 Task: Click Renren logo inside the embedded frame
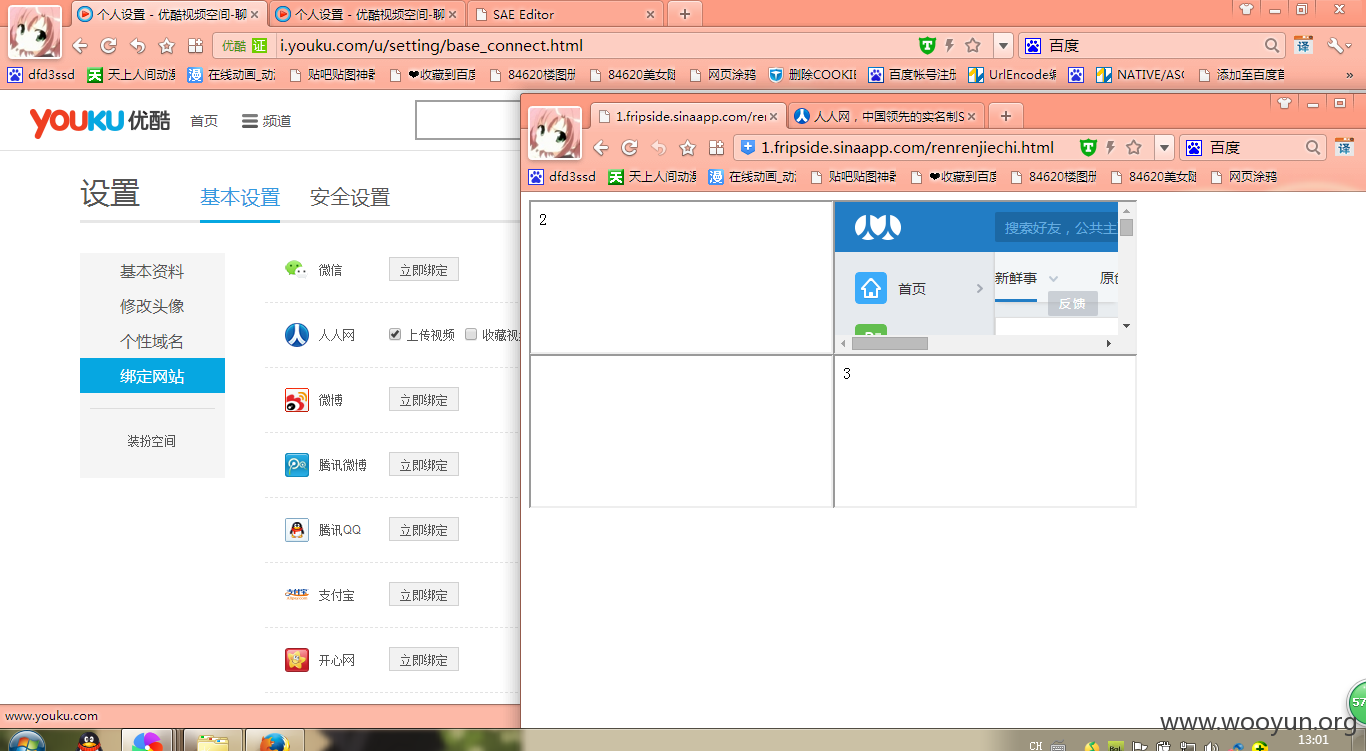(878, 228)
